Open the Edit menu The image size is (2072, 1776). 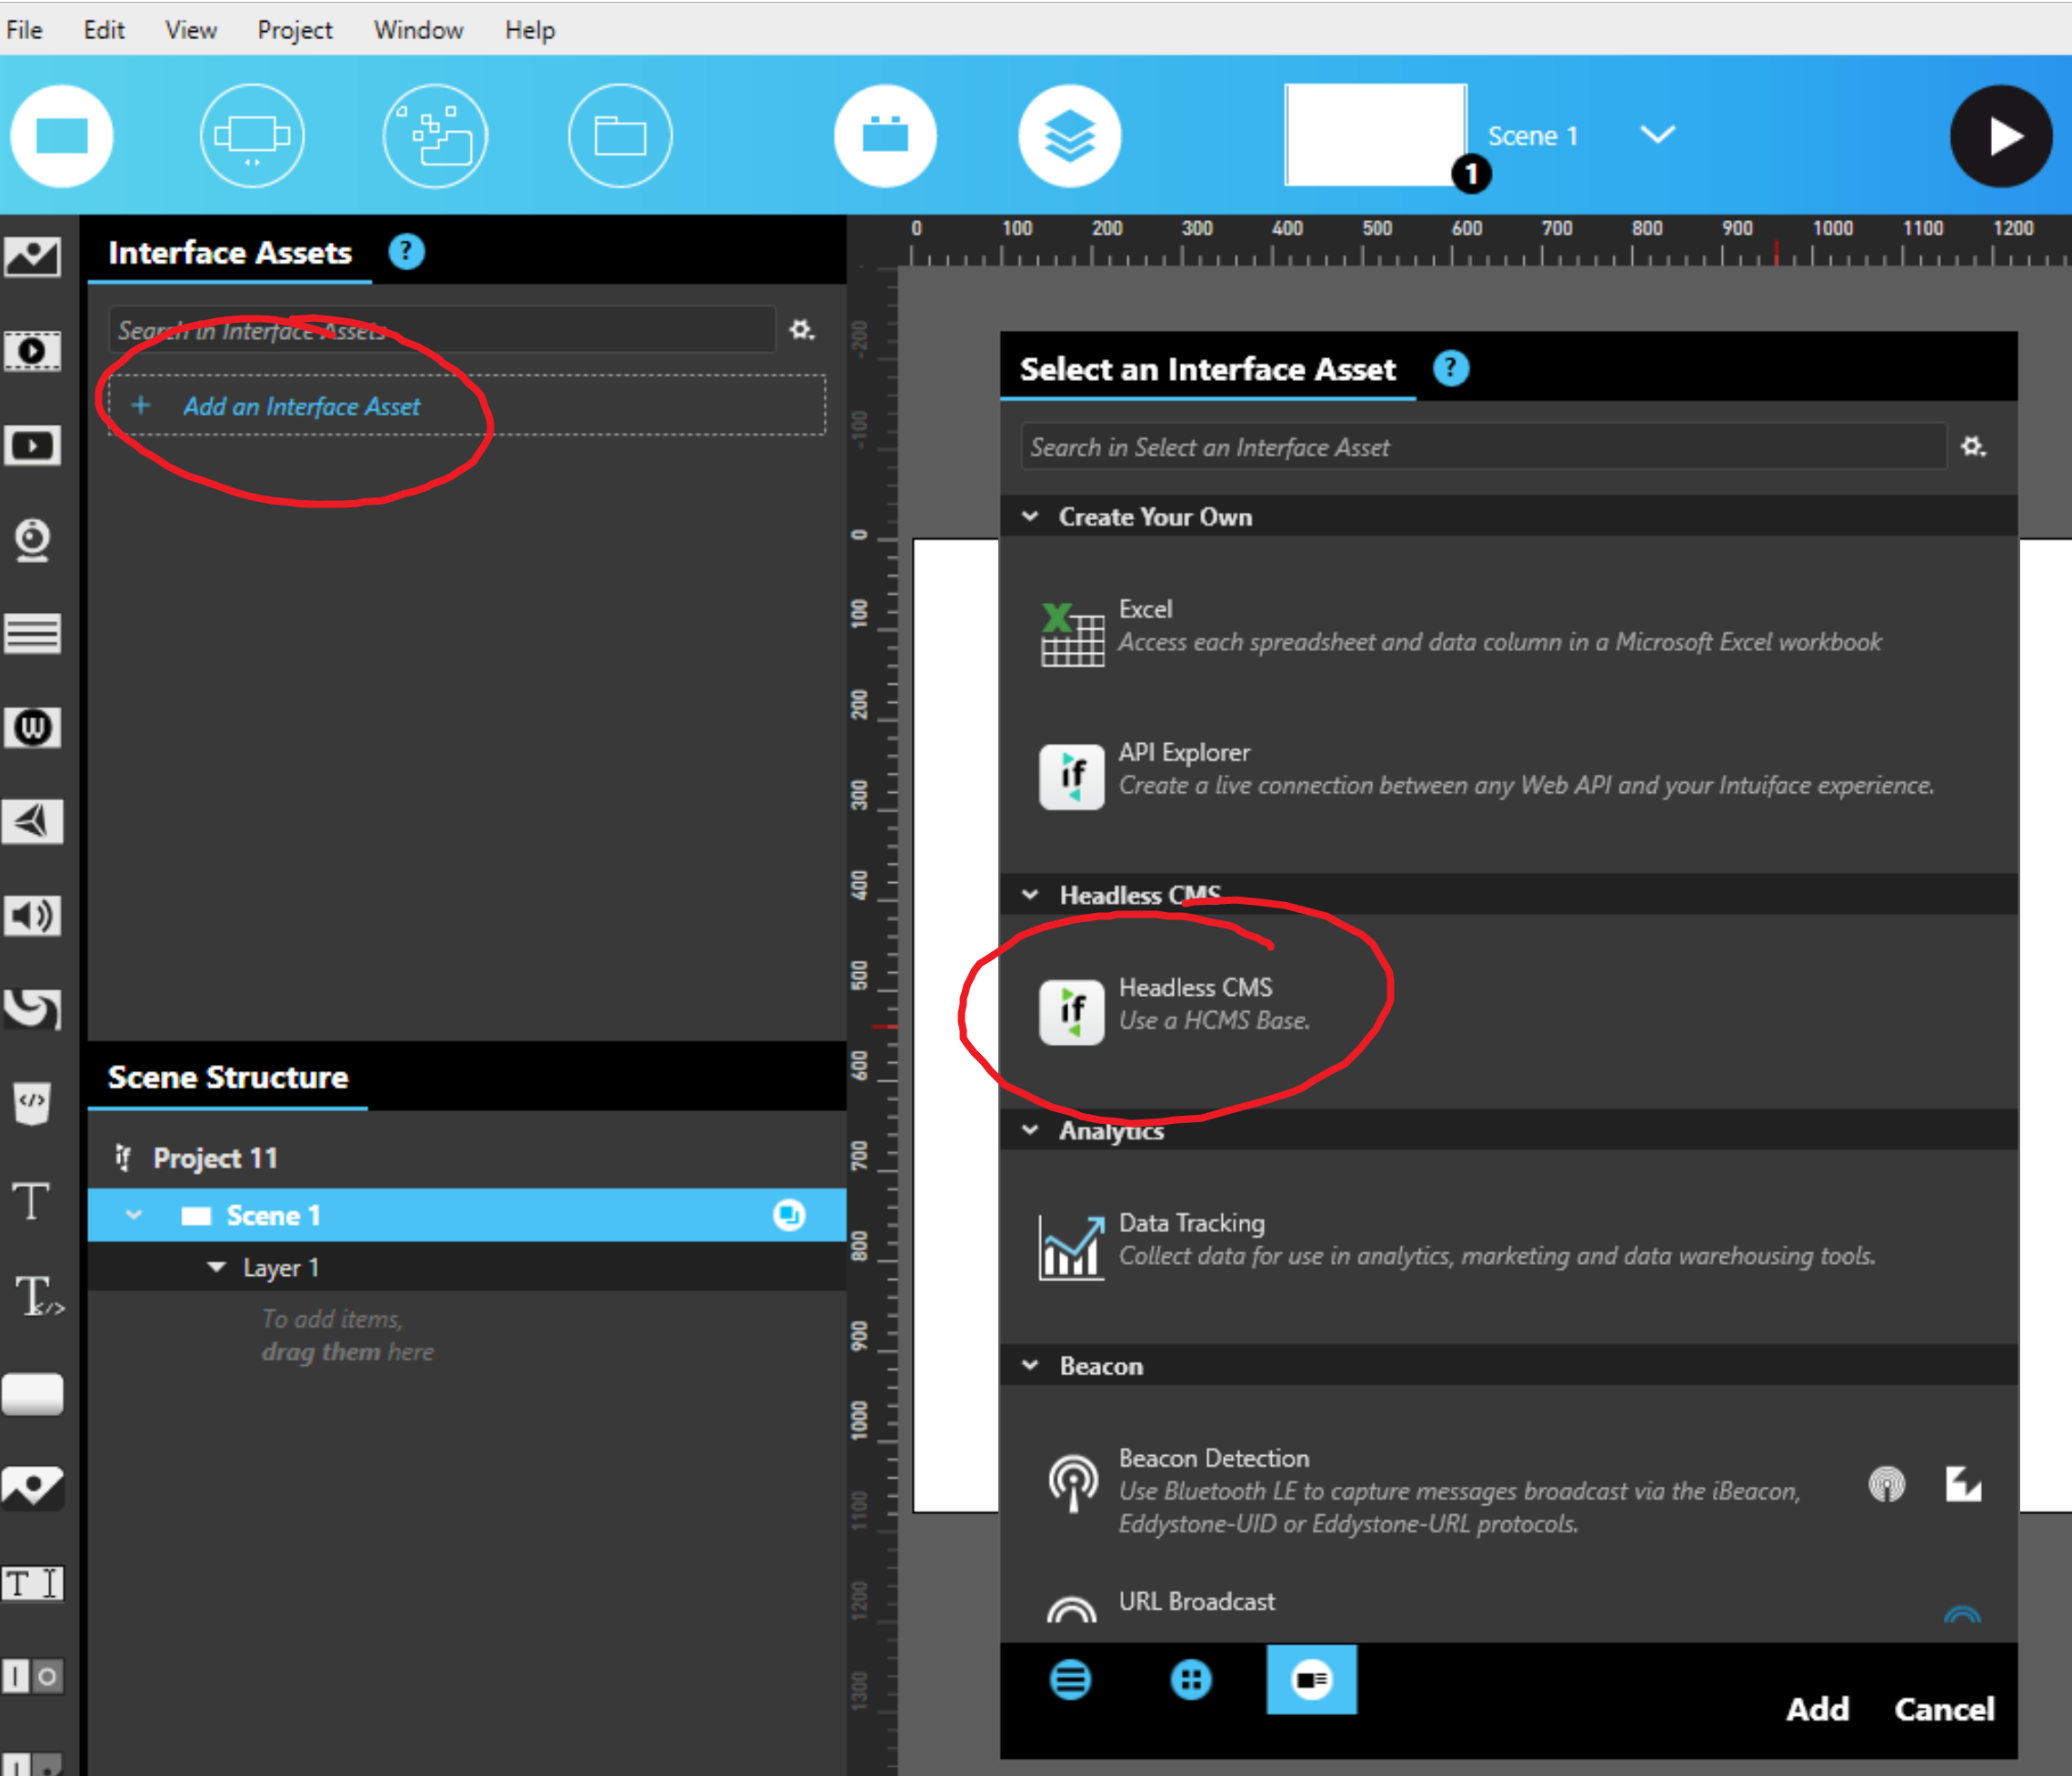pyautogui.click(x=104, y=30)
